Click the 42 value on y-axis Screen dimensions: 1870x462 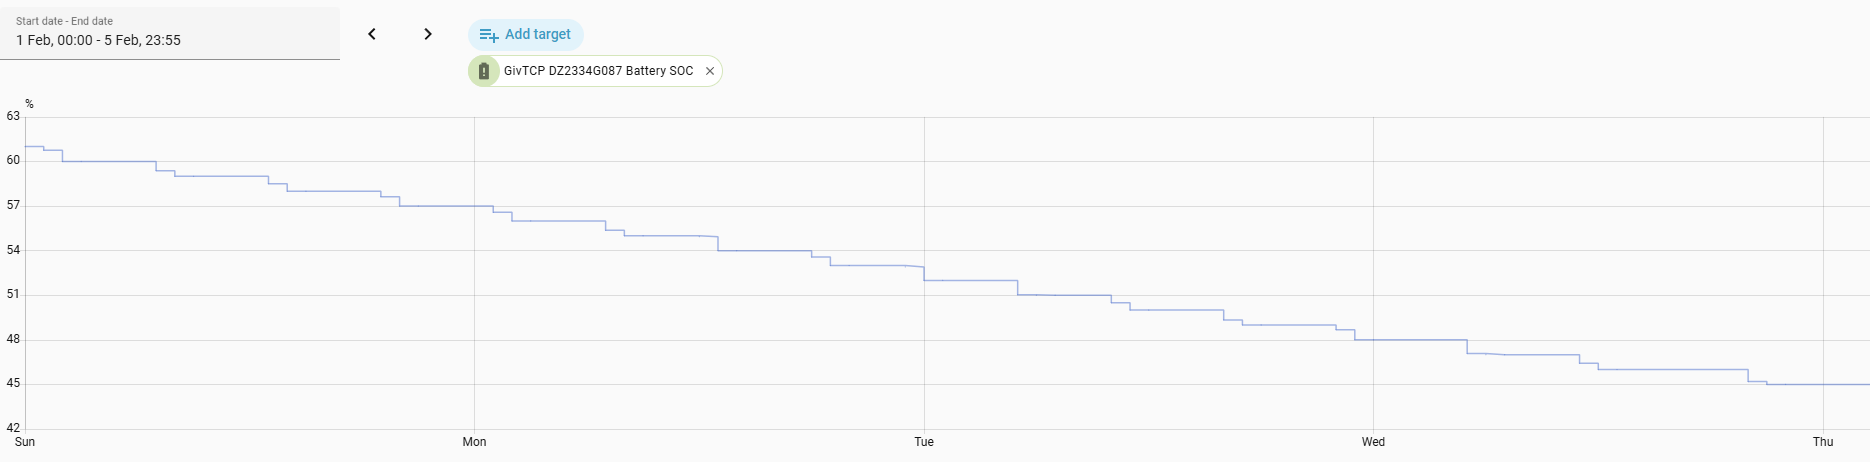coord(13,428)
